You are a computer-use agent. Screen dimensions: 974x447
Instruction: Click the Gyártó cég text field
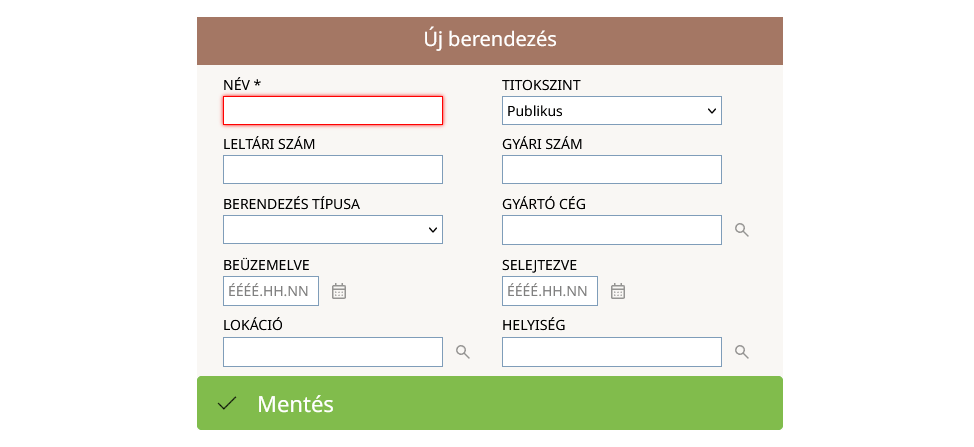pos(611,230)
